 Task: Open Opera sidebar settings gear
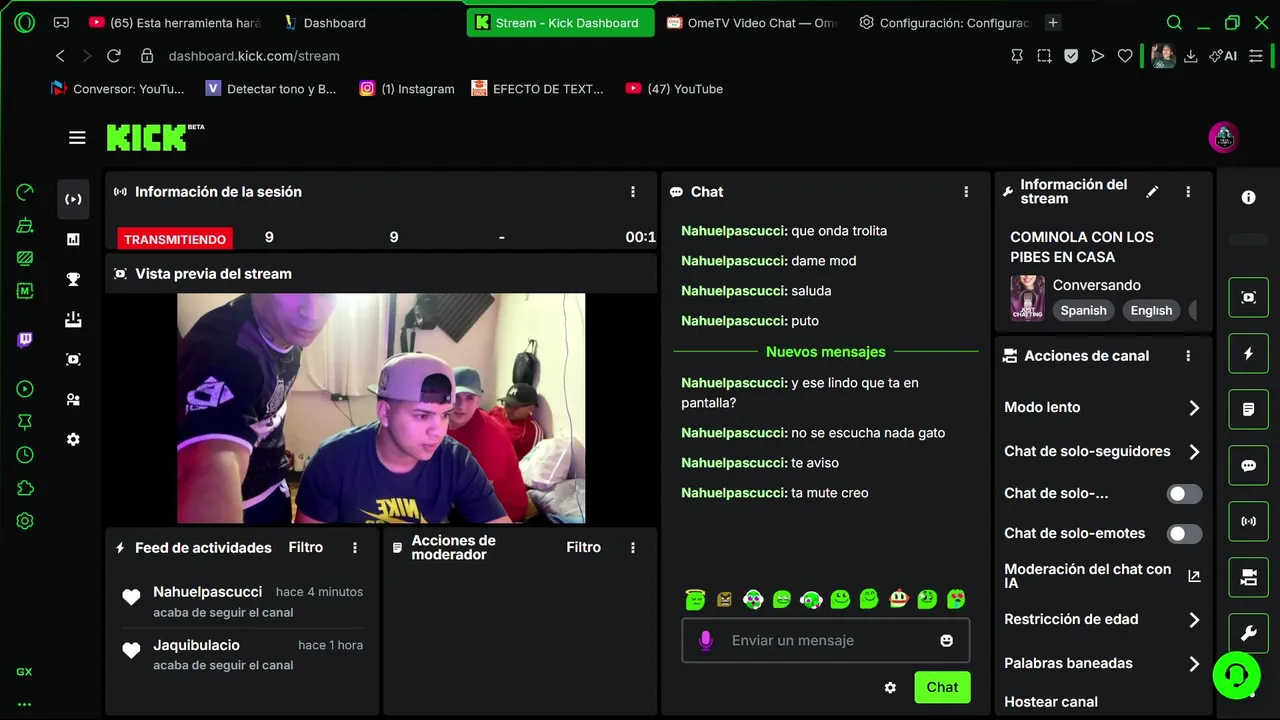tap(25, 521)
